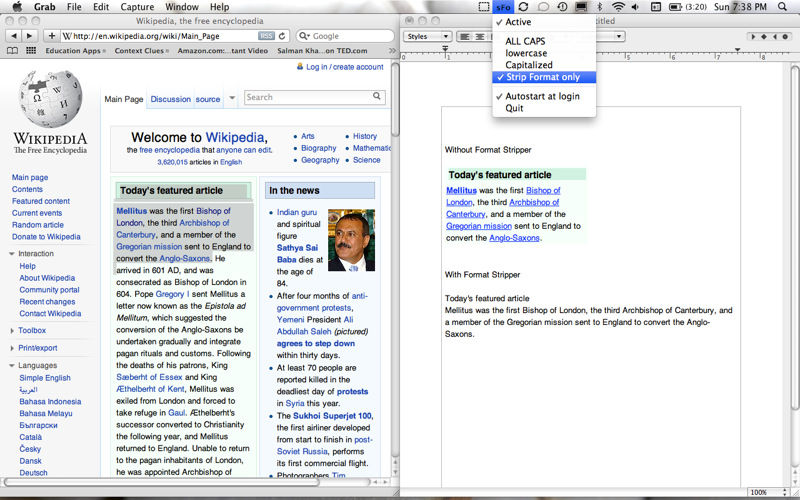The height and width of the screenshot is (500, 800).
Task: Click Safari vertical scrollbar thumb
Action: [395, 99]
